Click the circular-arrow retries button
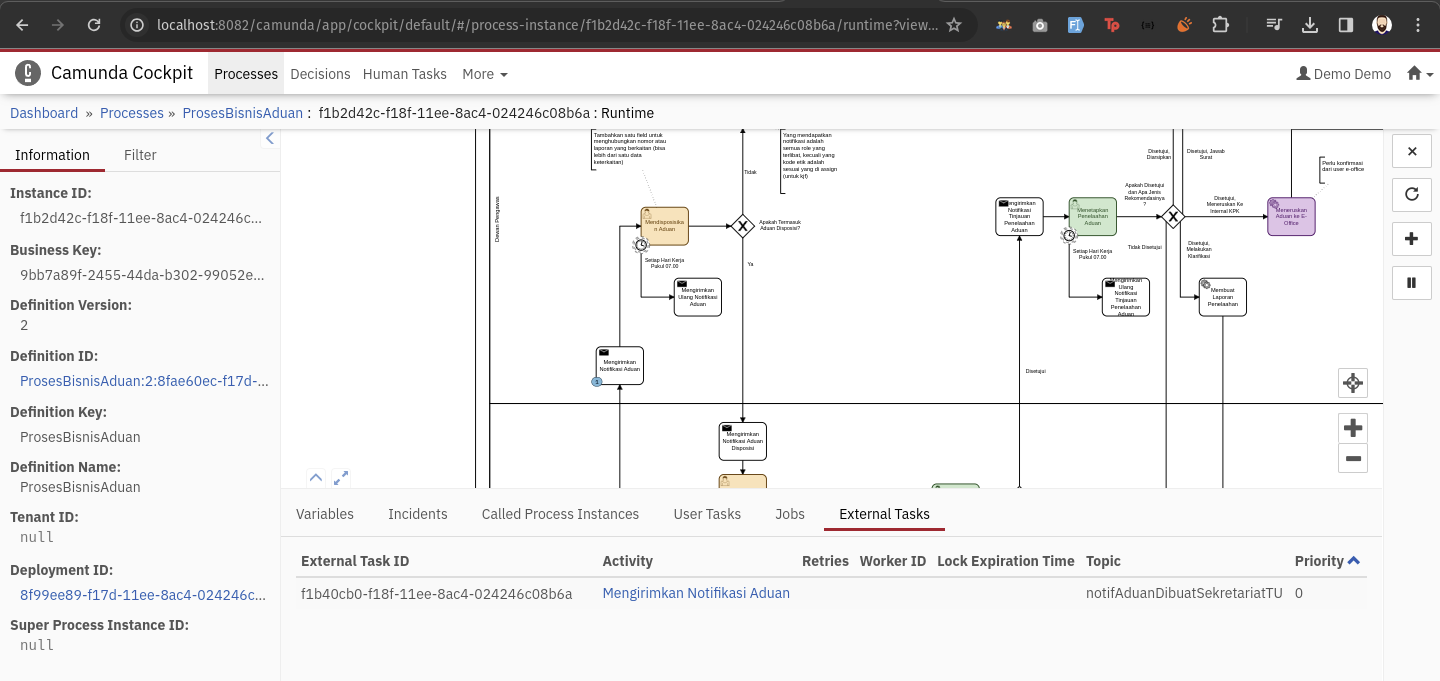The image size is (1440, 681). 1412,194
